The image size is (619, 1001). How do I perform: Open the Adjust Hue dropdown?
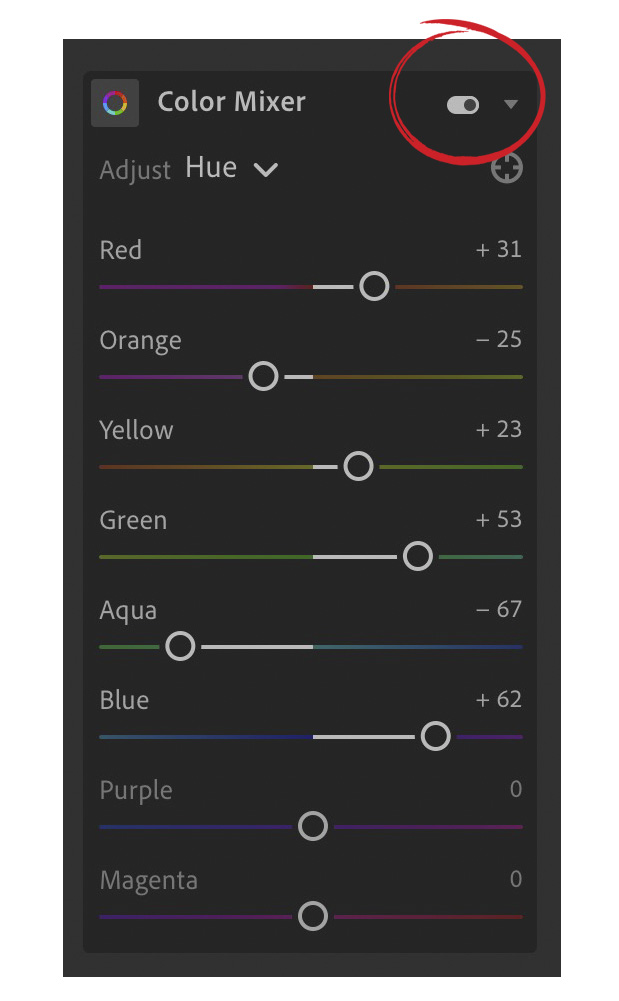[231, 168]
